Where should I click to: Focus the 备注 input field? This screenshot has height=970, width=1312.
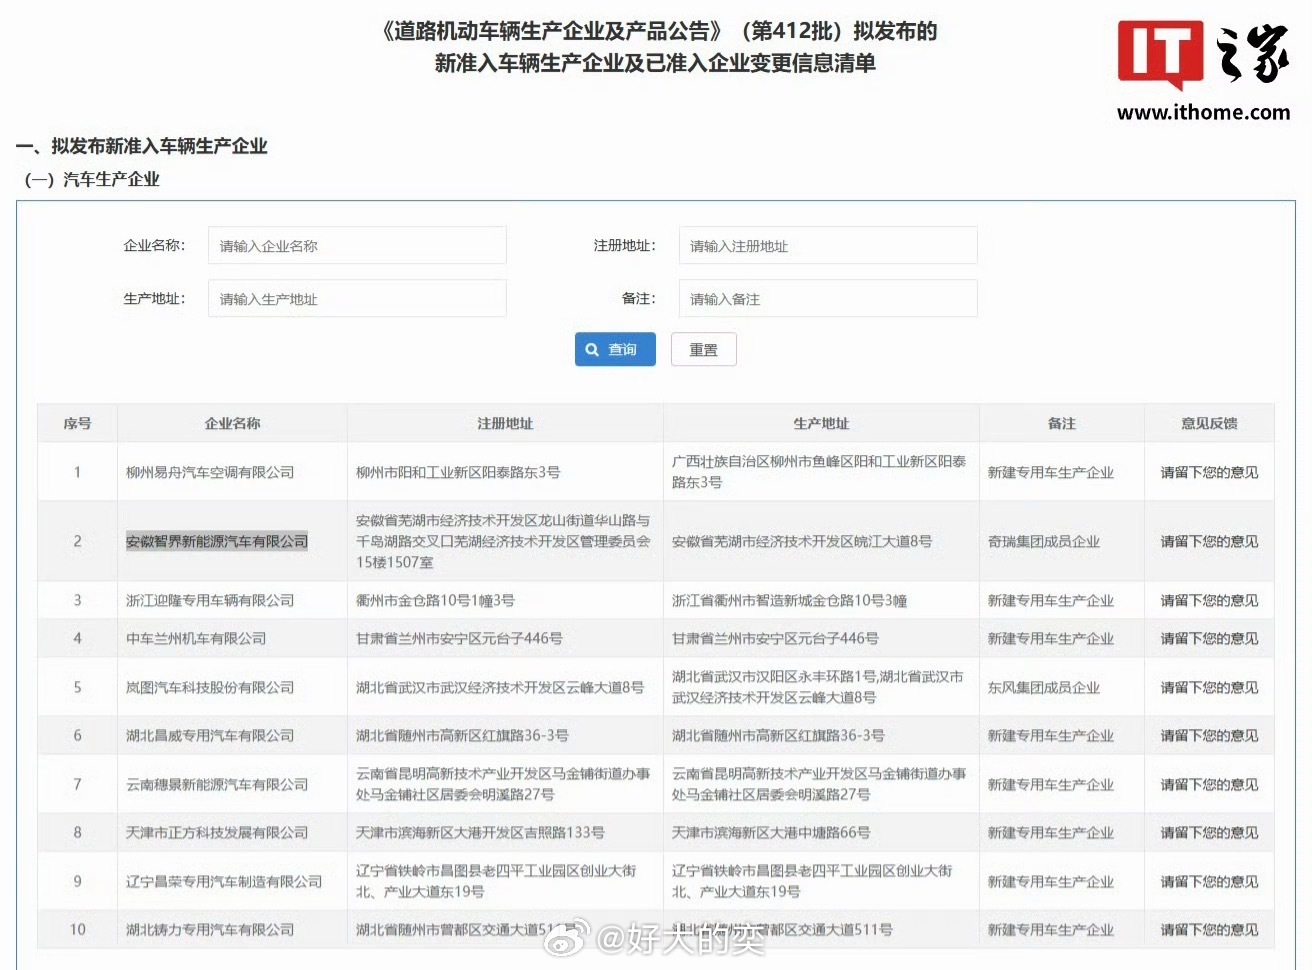coord(828,299)
